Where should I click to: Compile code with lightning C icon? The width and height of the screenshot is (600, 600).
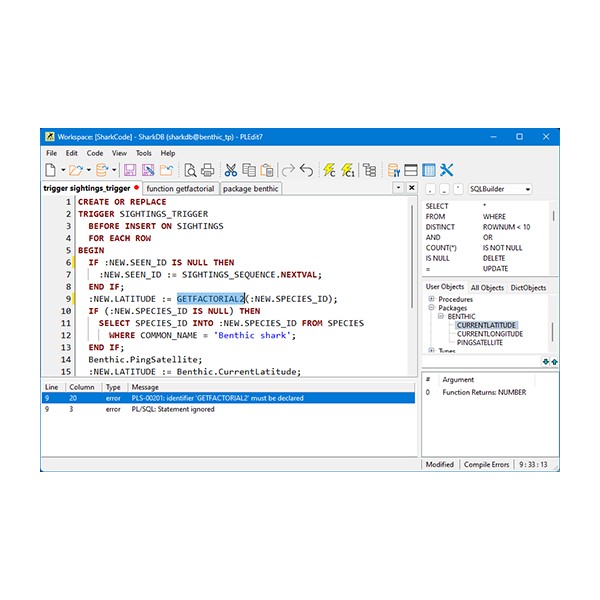pyautogui.click(x=329, y=170)
